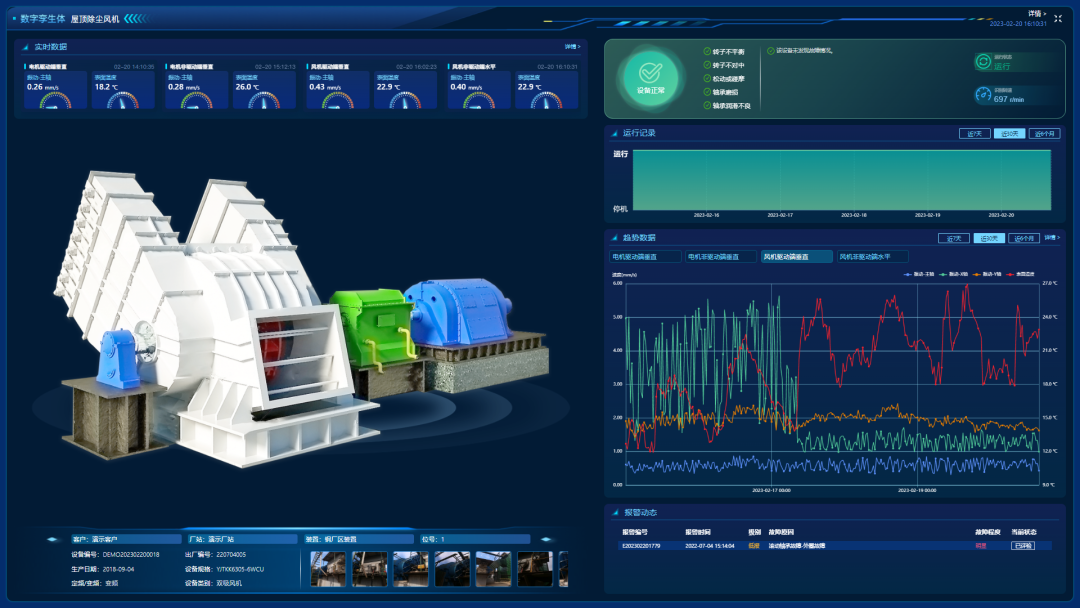Toggle the 转子不平衡 check indicator

(707, 51)
